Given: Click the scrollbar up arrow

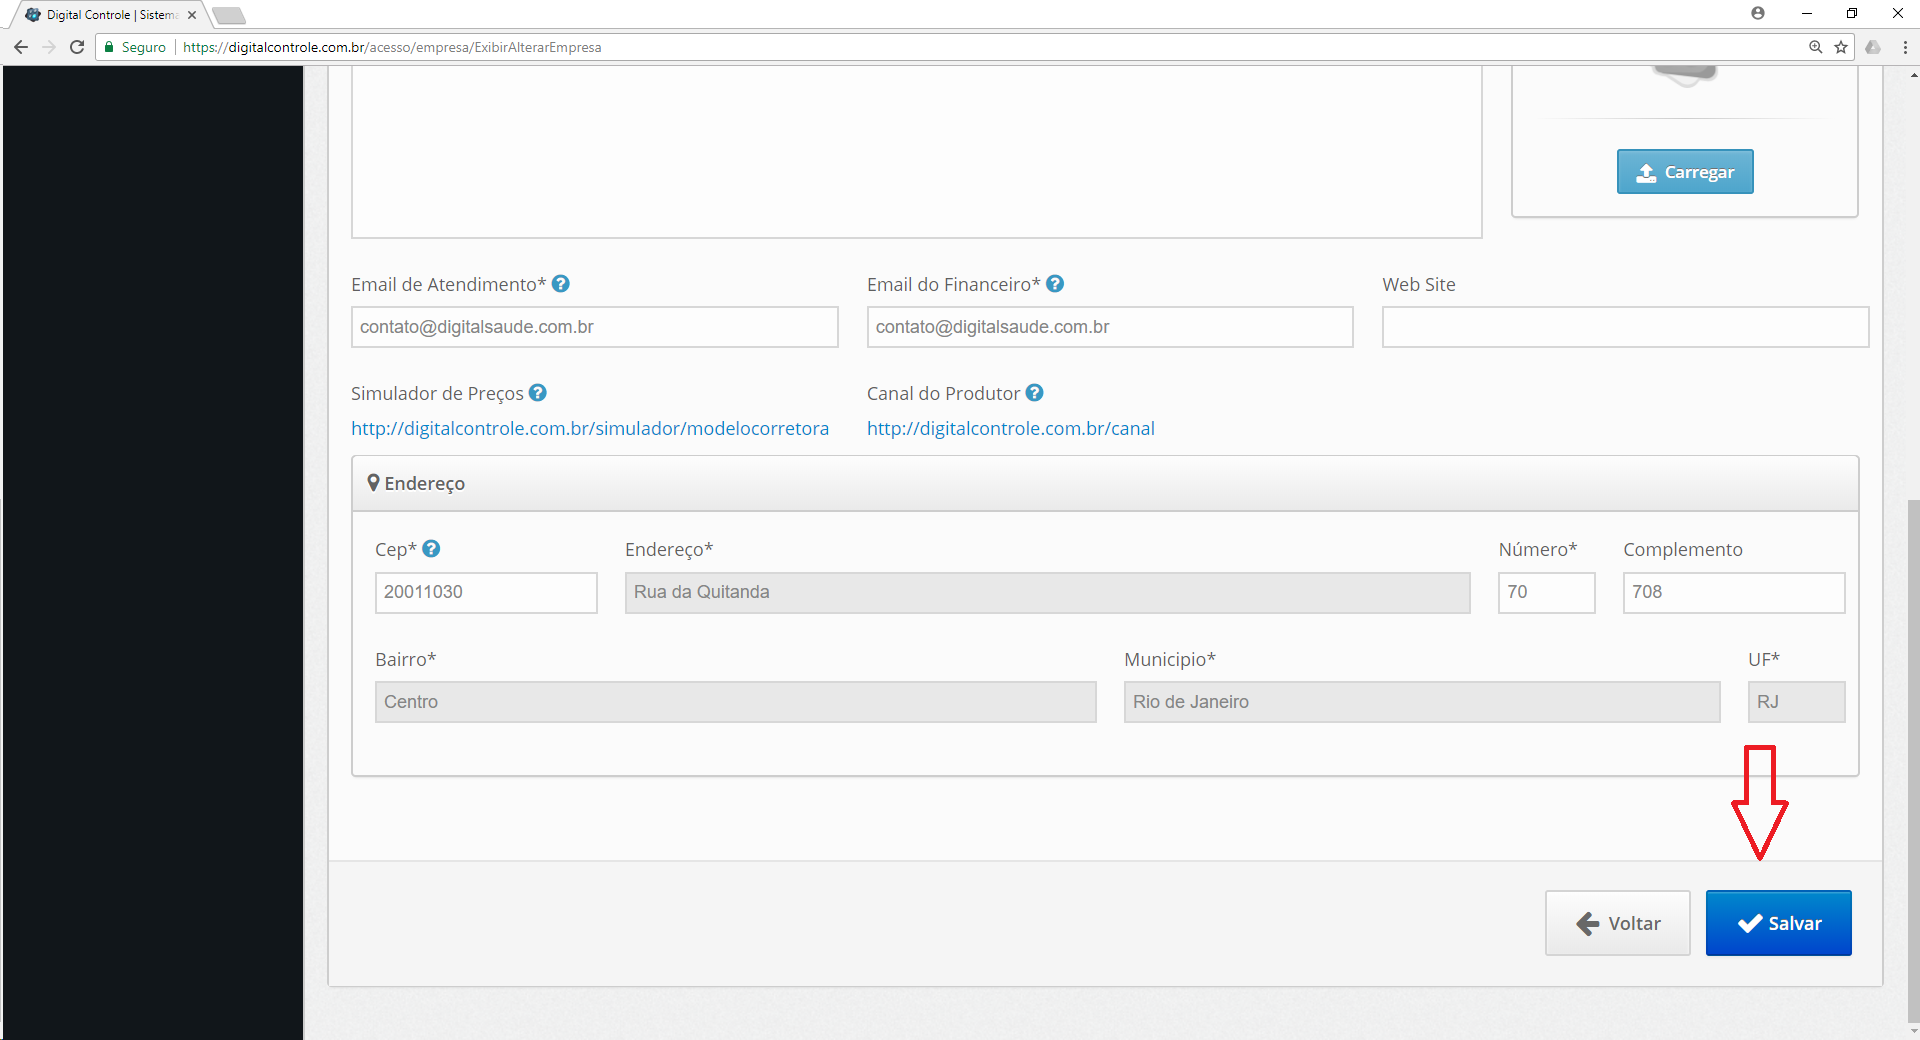Looking at the screenshot, I should click(x=1913, y=74).
